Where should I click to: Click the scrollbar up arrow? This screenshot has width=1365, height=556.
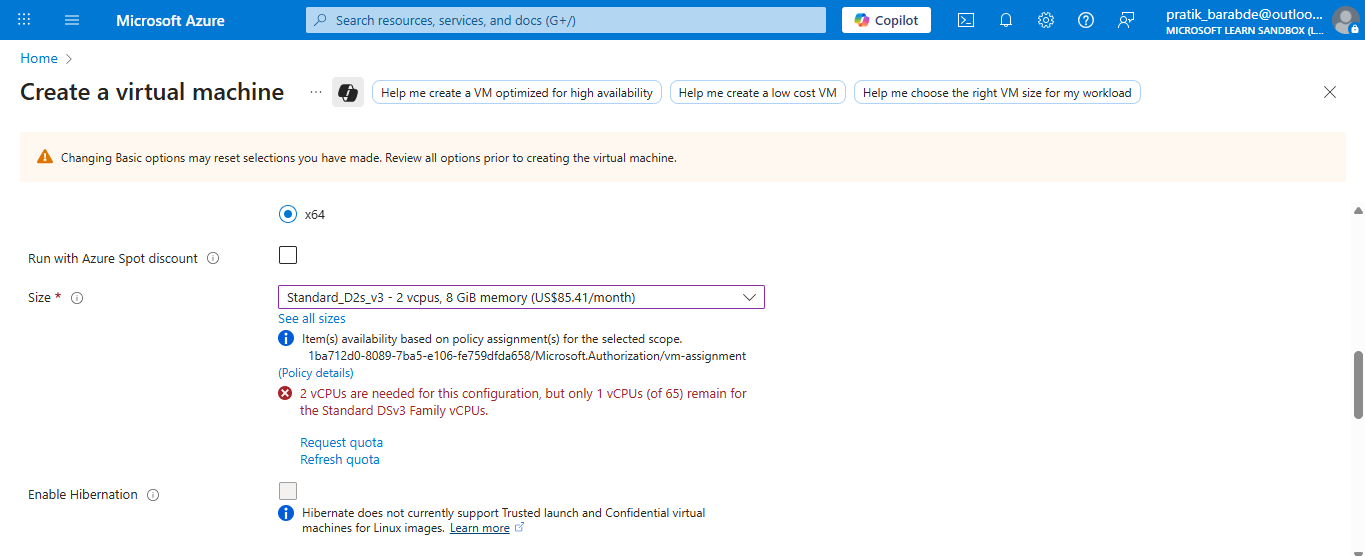1358,210
